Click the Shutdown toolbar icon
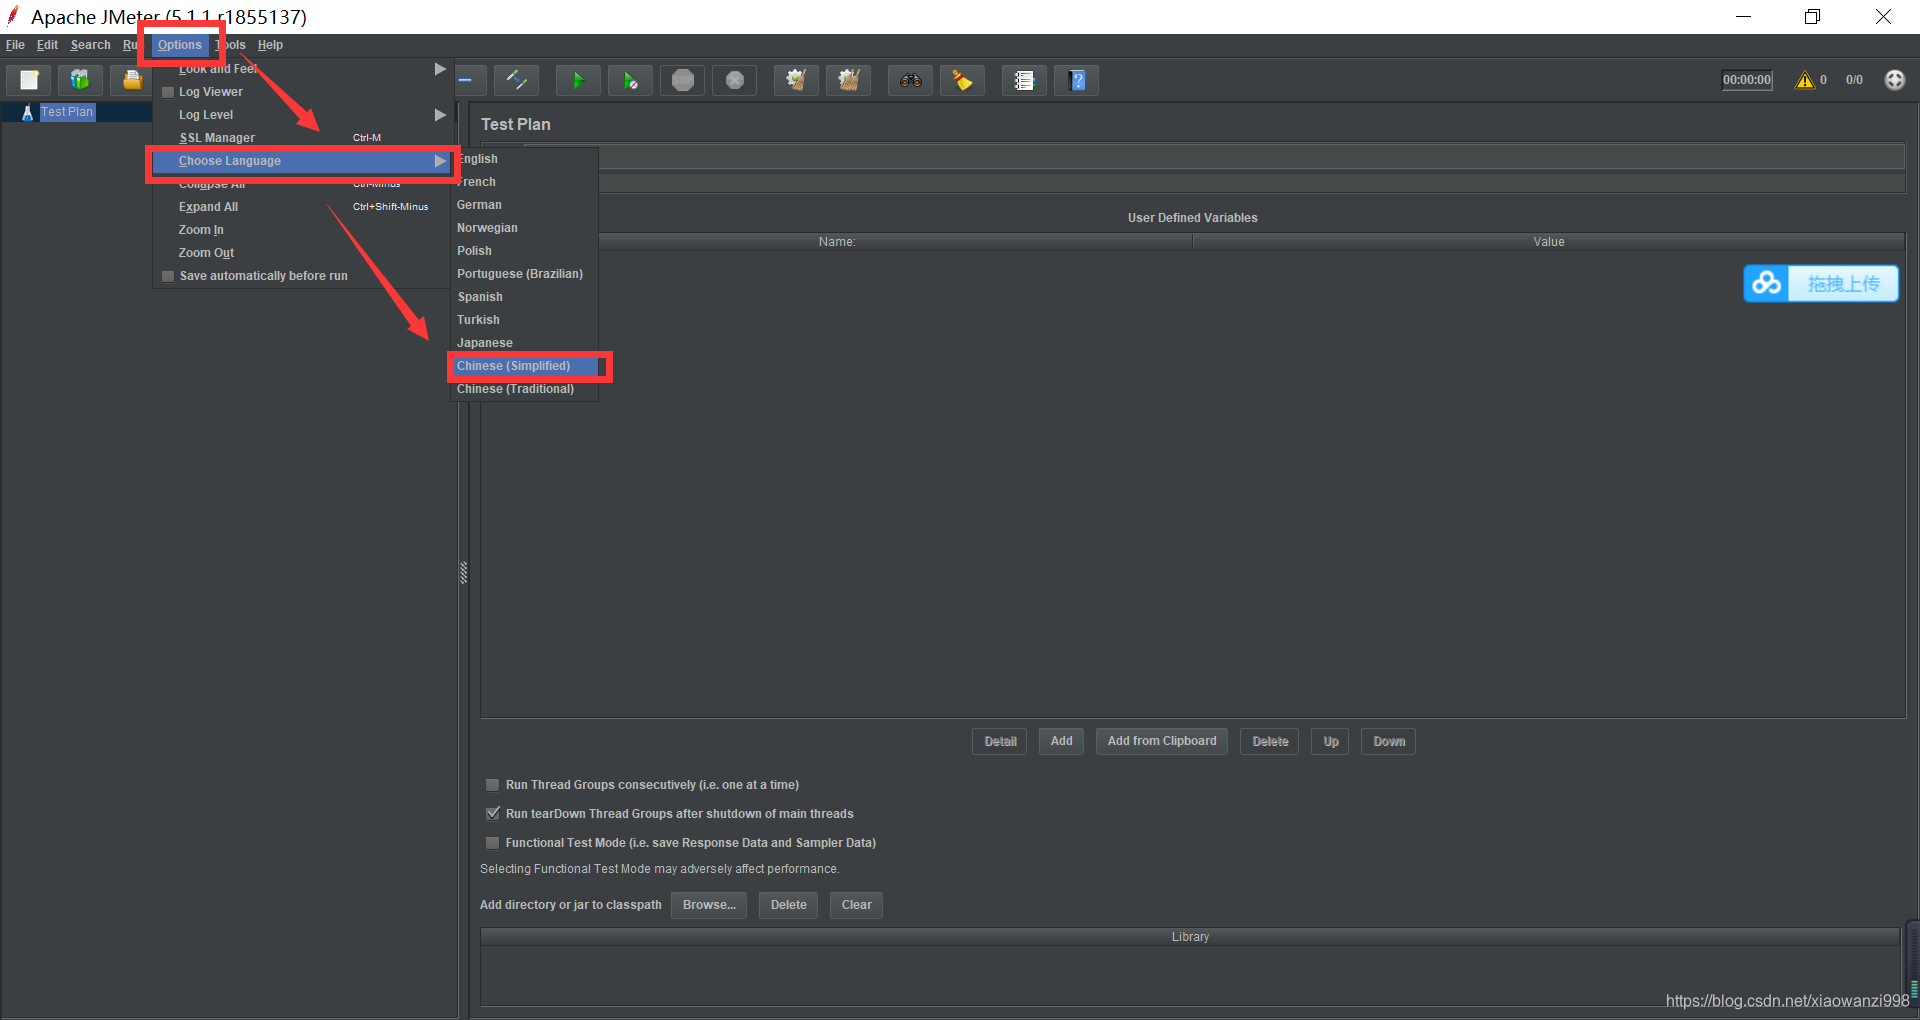 point(735,80)
